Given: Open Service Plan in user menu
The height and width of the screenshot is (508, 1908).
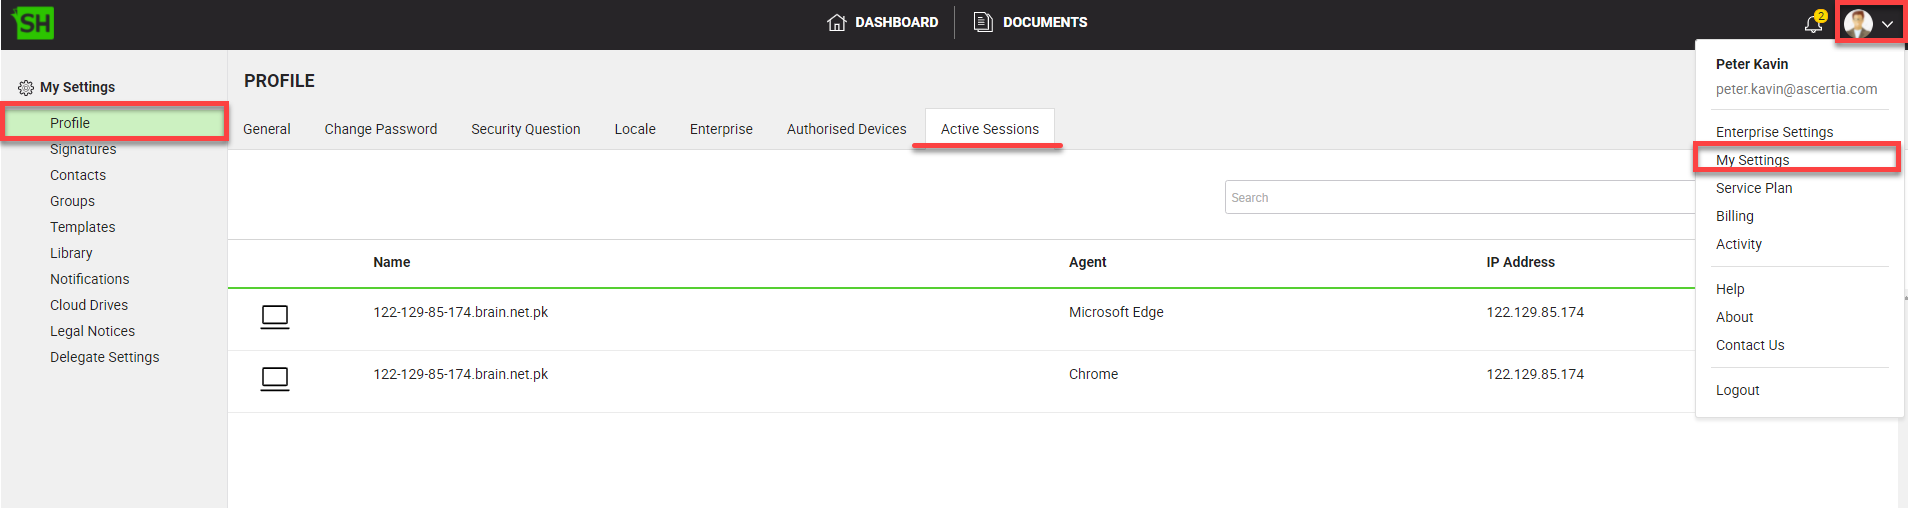Looking at the screenshot, I should [1753, 188].
